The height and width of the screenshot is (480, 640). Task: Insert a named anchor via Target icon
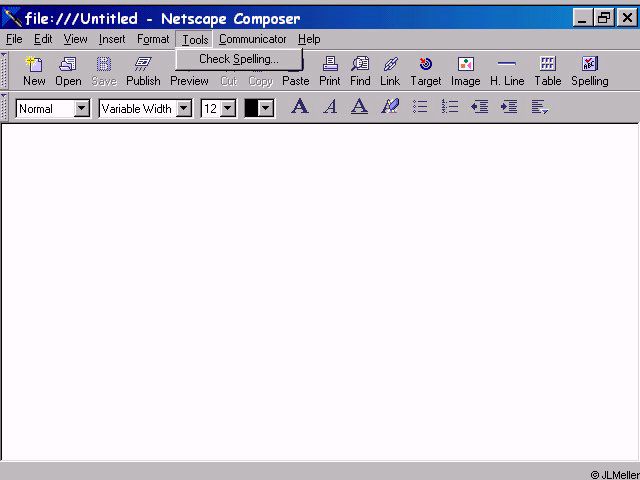point(426,71)
